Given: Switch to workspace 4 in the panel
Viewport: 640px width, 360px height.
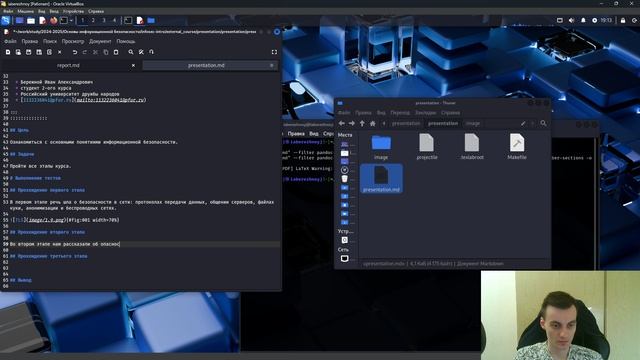Looking at the screenshot, I should pyautogui.click(x=114, y=20).
